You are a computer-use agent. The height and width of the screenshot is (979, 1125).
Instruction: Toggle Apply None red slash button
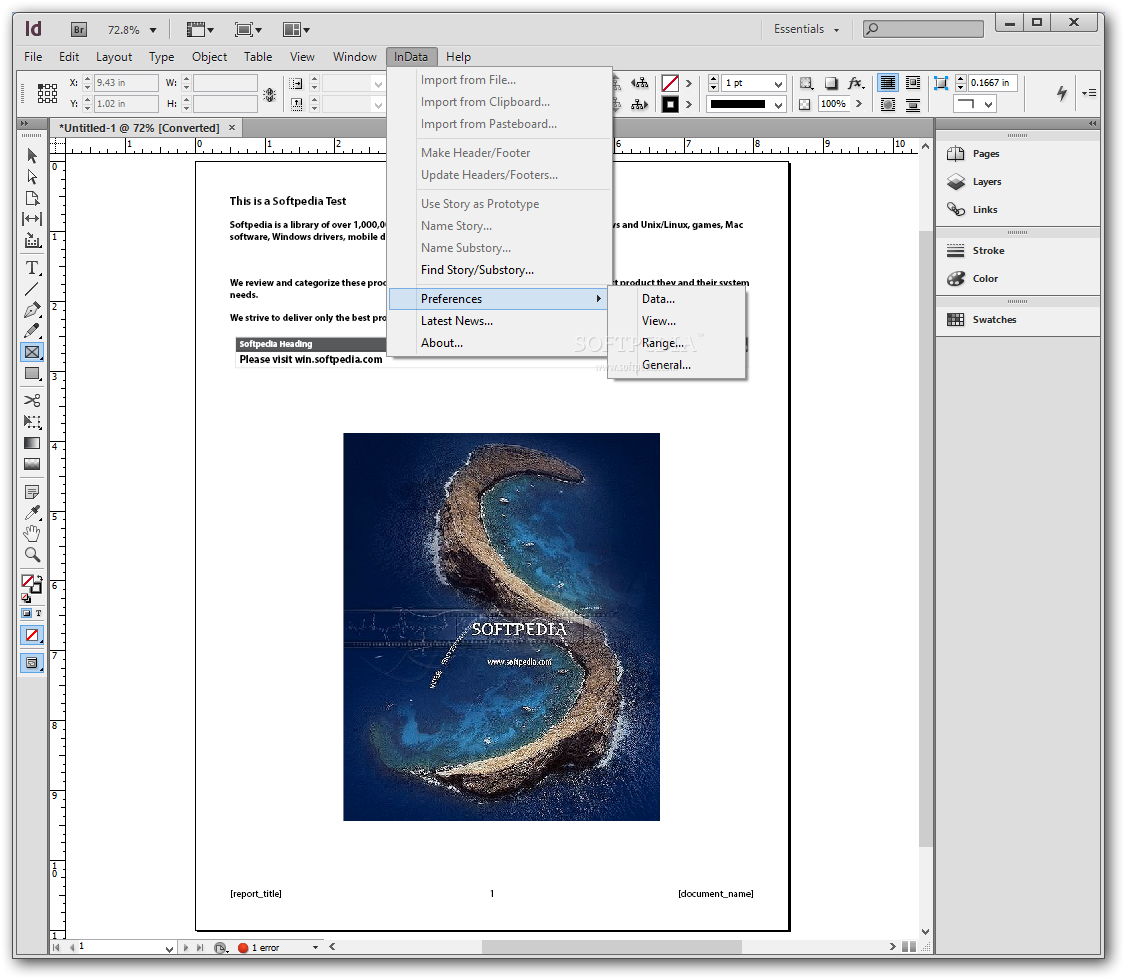pyautogui.click(x=32, y=635)
